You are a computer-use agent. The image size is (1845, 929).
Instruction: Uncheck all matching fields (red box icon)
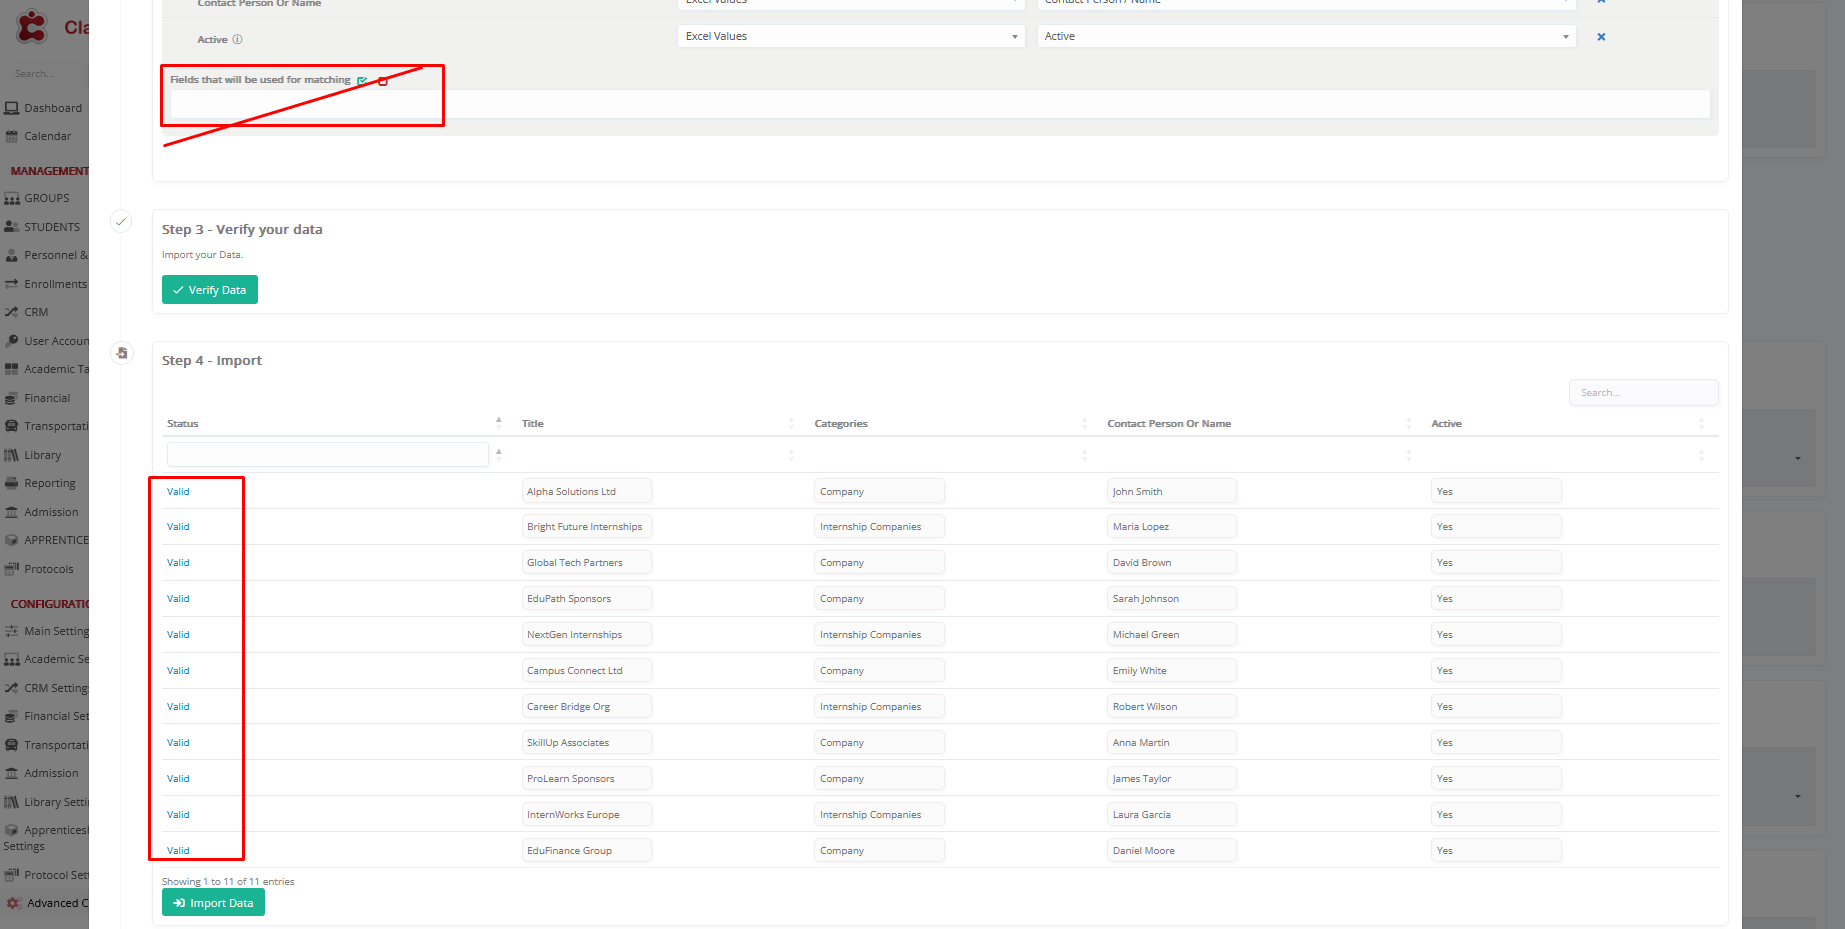[383, 81]
